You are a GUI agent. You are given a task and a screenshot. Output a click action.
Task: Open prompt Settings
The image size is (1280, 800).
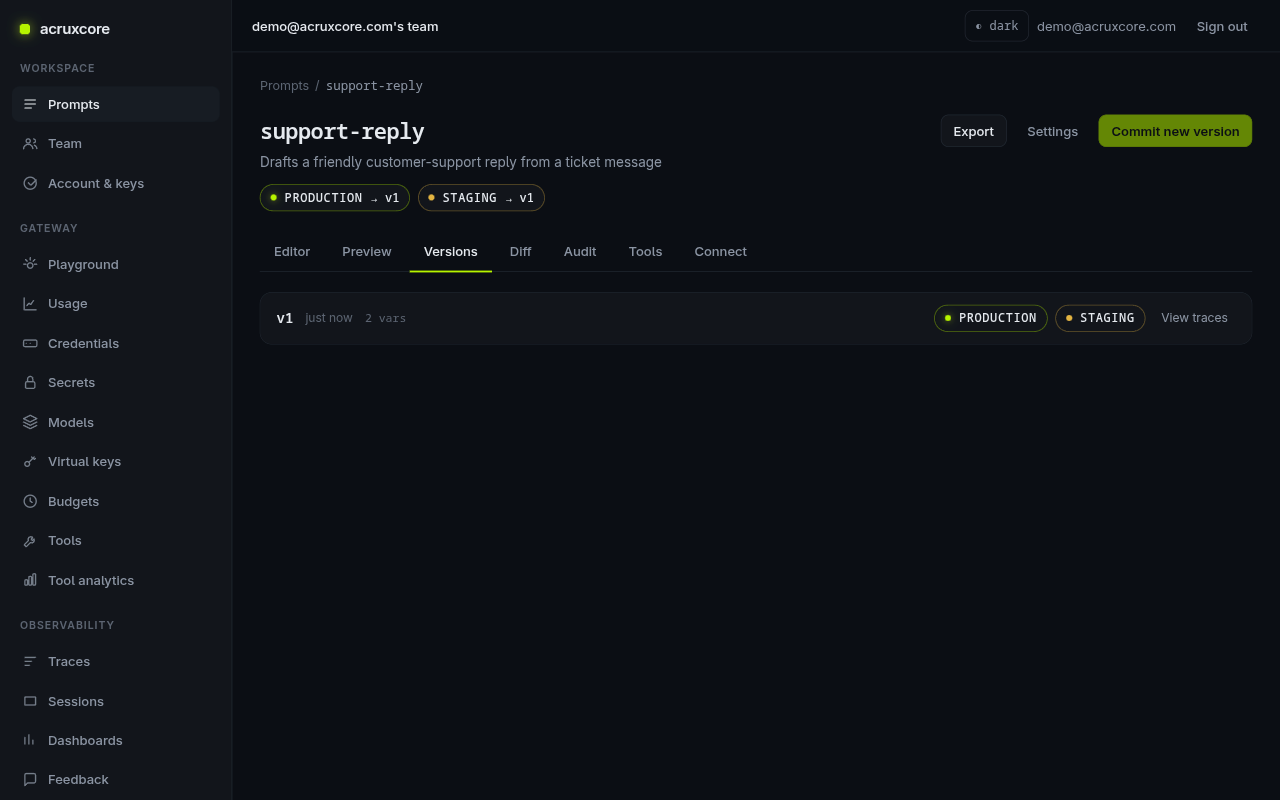tap(1052, 131)
